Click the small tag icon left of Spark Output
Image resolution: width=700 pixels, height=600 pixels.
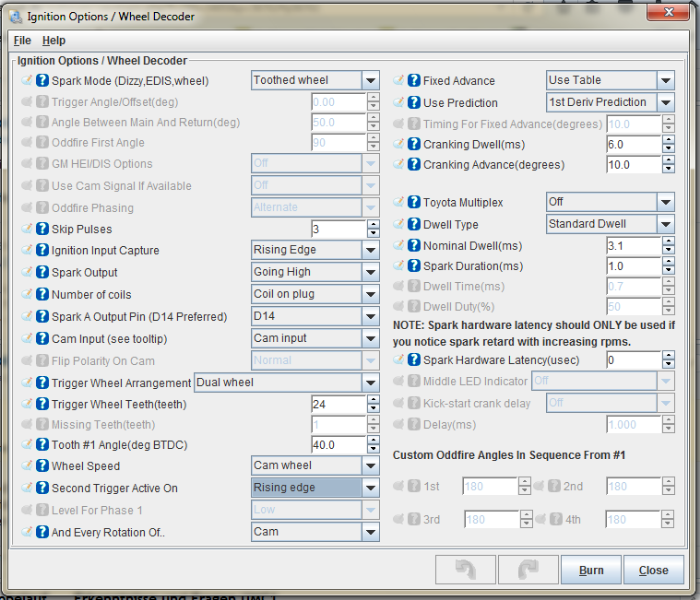(x=27, y=272)
